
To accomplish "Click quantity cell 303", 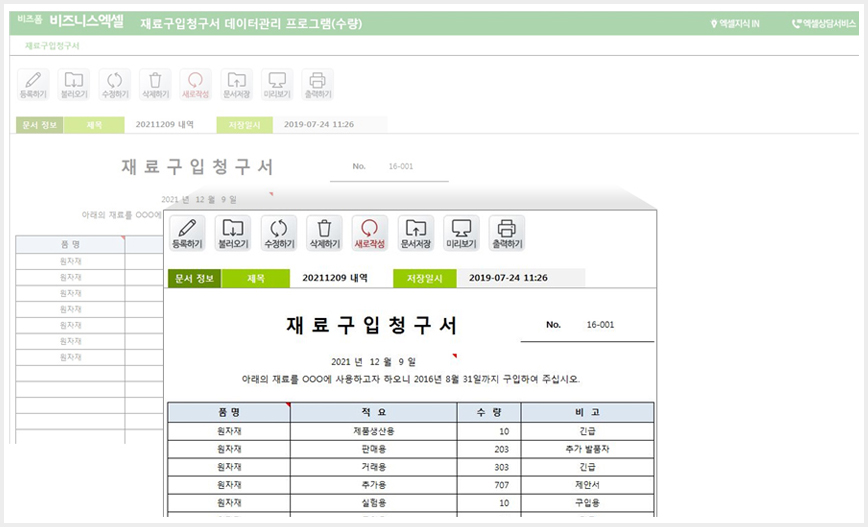I will click(x=489, y=467).
